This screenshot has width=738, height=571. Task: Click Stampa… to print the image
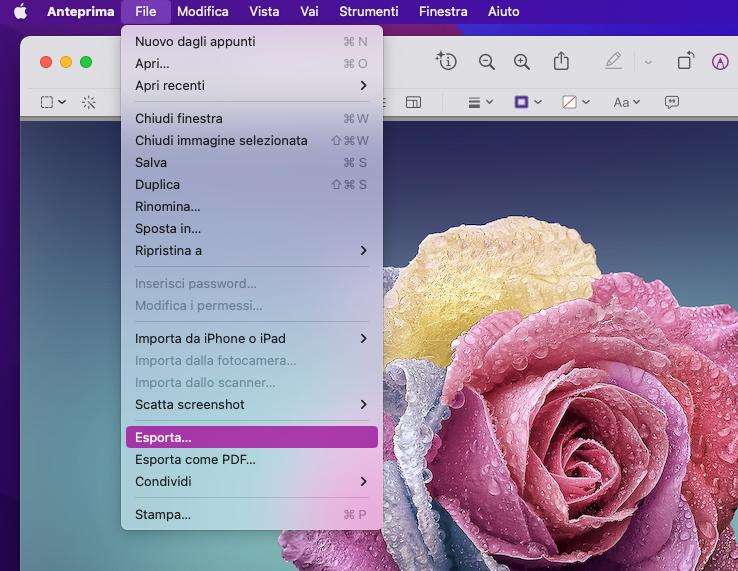(163, 515)
